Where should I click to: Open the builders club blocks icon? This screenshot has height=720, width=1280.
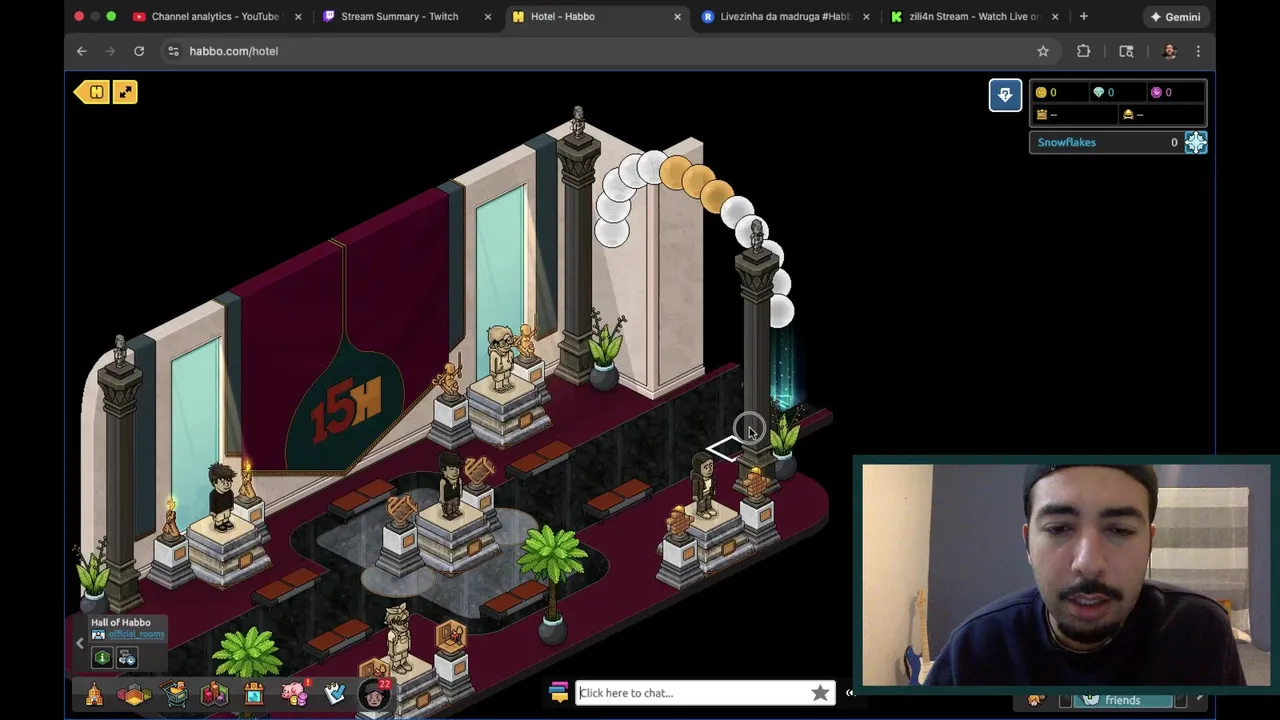215,694
